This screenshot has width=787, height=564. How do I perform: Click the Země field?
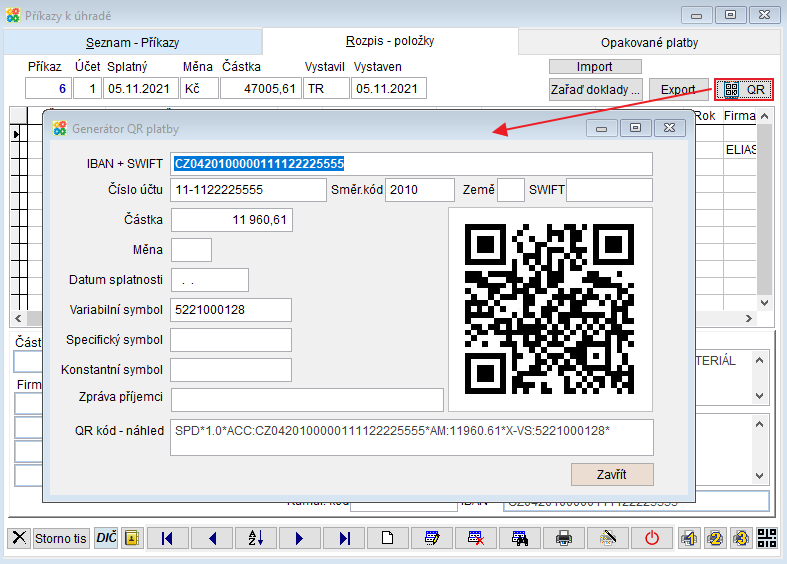[x=510, y=190]
